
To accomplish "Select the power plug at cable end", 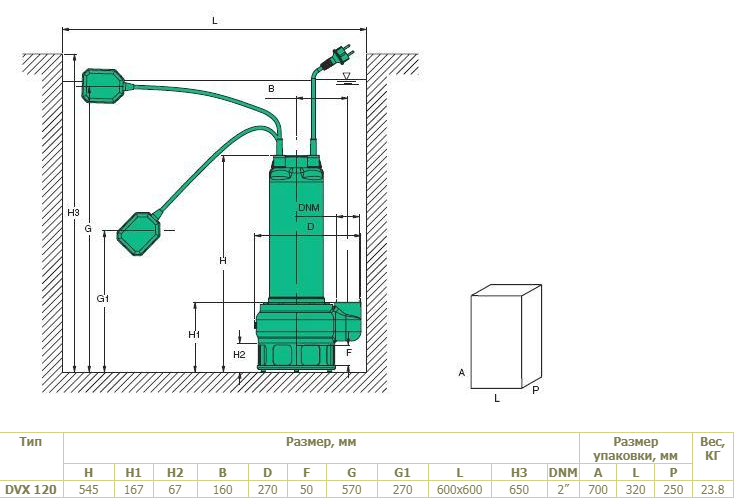I will (x=335, y=52).
